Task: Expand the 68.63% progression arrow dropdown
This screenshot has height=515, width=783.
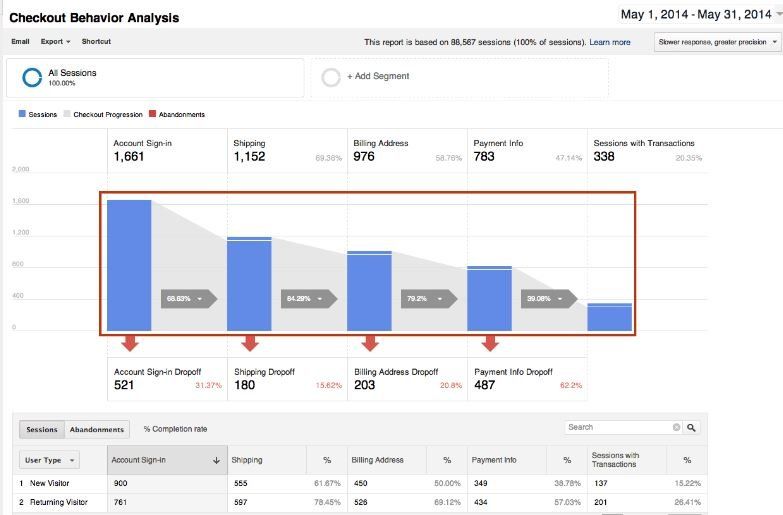Action: coord(189,299)
